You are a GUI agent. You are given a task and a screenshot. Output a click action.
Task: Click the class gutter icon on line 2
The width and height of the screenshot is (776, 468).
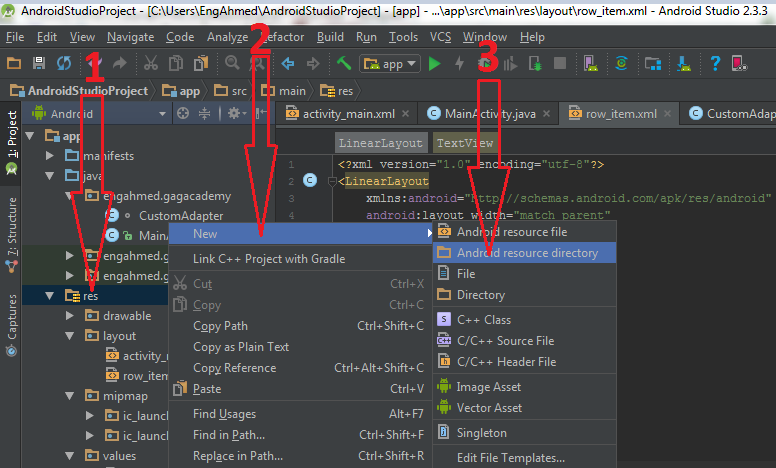[310, 181]
